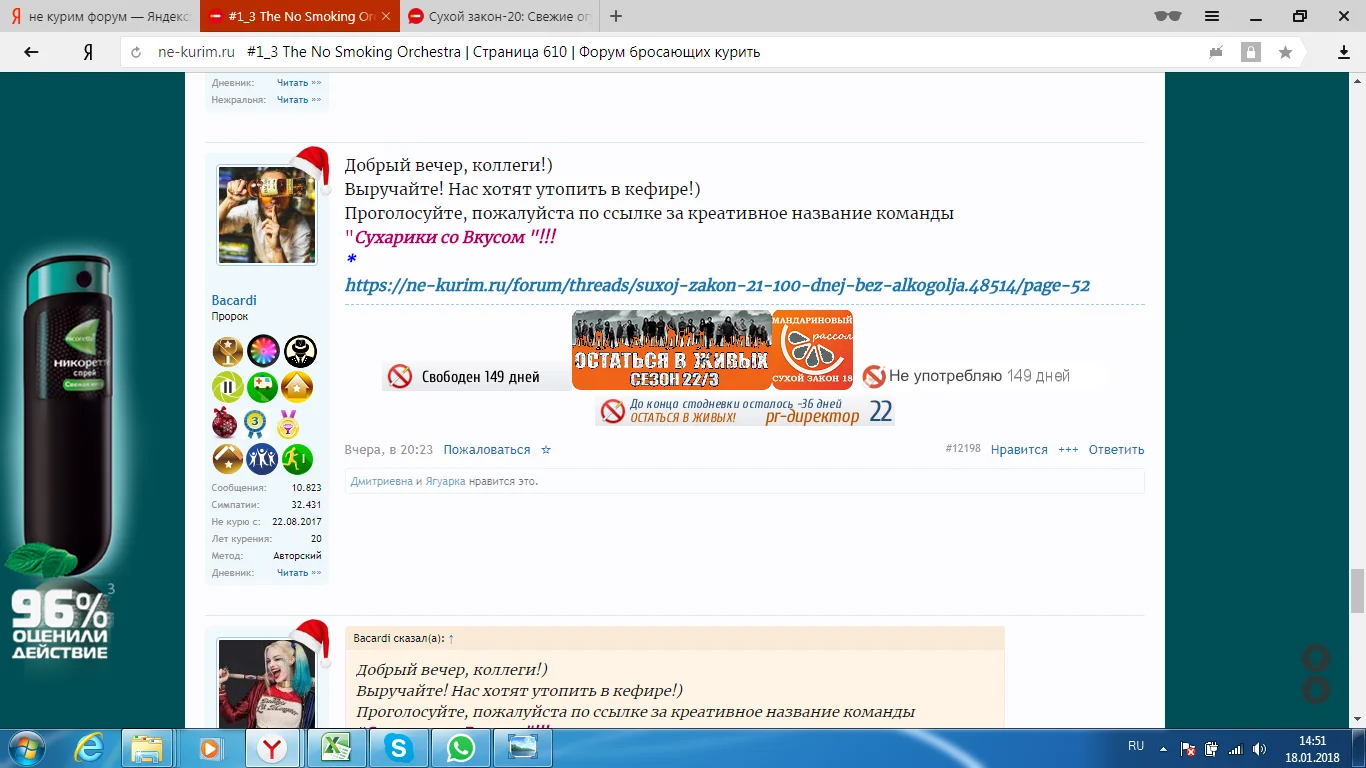1366x768 pixels.
Task: Click the man-in-hat spy badge
Action: pyautogui.click(x=300, y=351)
